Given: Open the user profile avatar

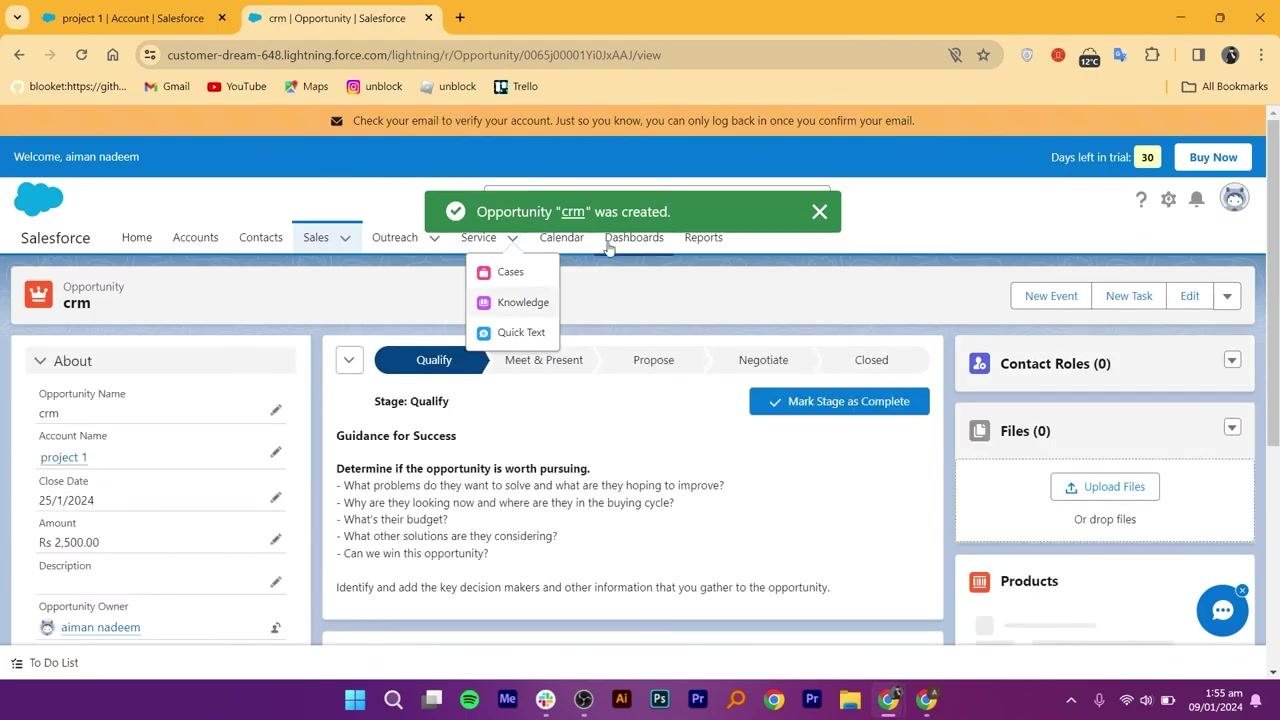Looking at the screenshot, I should point(1235,198).
